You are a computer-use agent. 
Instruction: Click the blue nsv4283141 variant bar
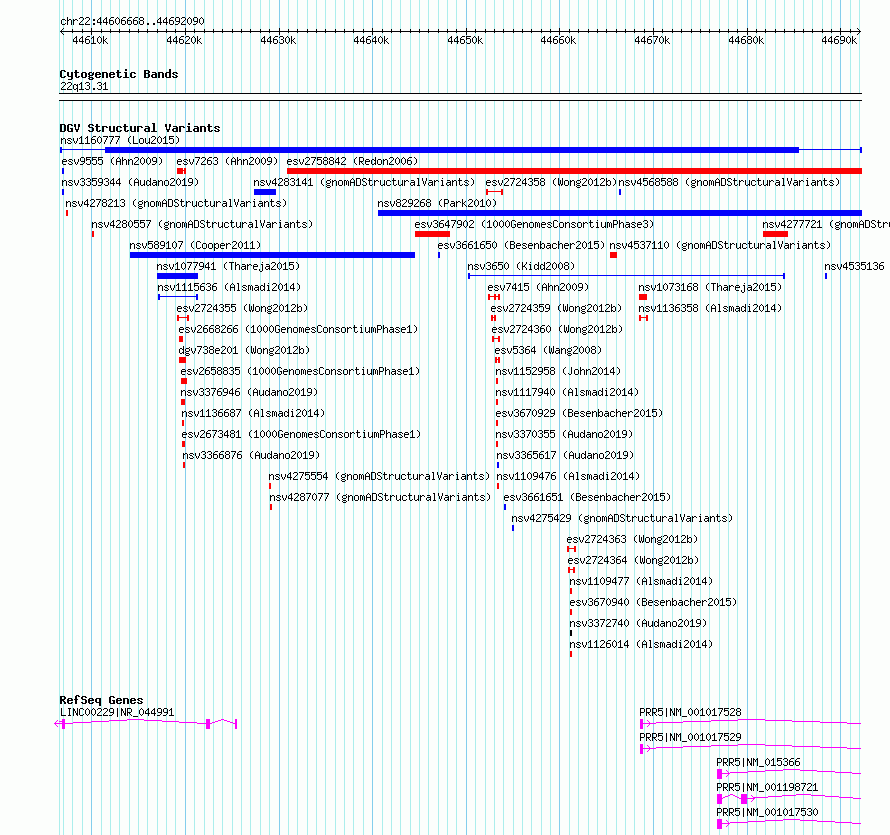[x=265, y=192]
